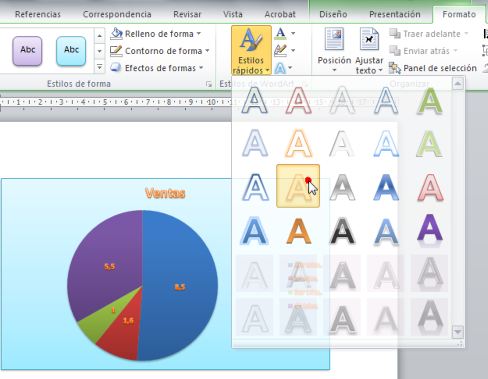This screenshot has width=488, height=379.
Task: Click the Posición layout icon
Action: (x=334, y=51)
